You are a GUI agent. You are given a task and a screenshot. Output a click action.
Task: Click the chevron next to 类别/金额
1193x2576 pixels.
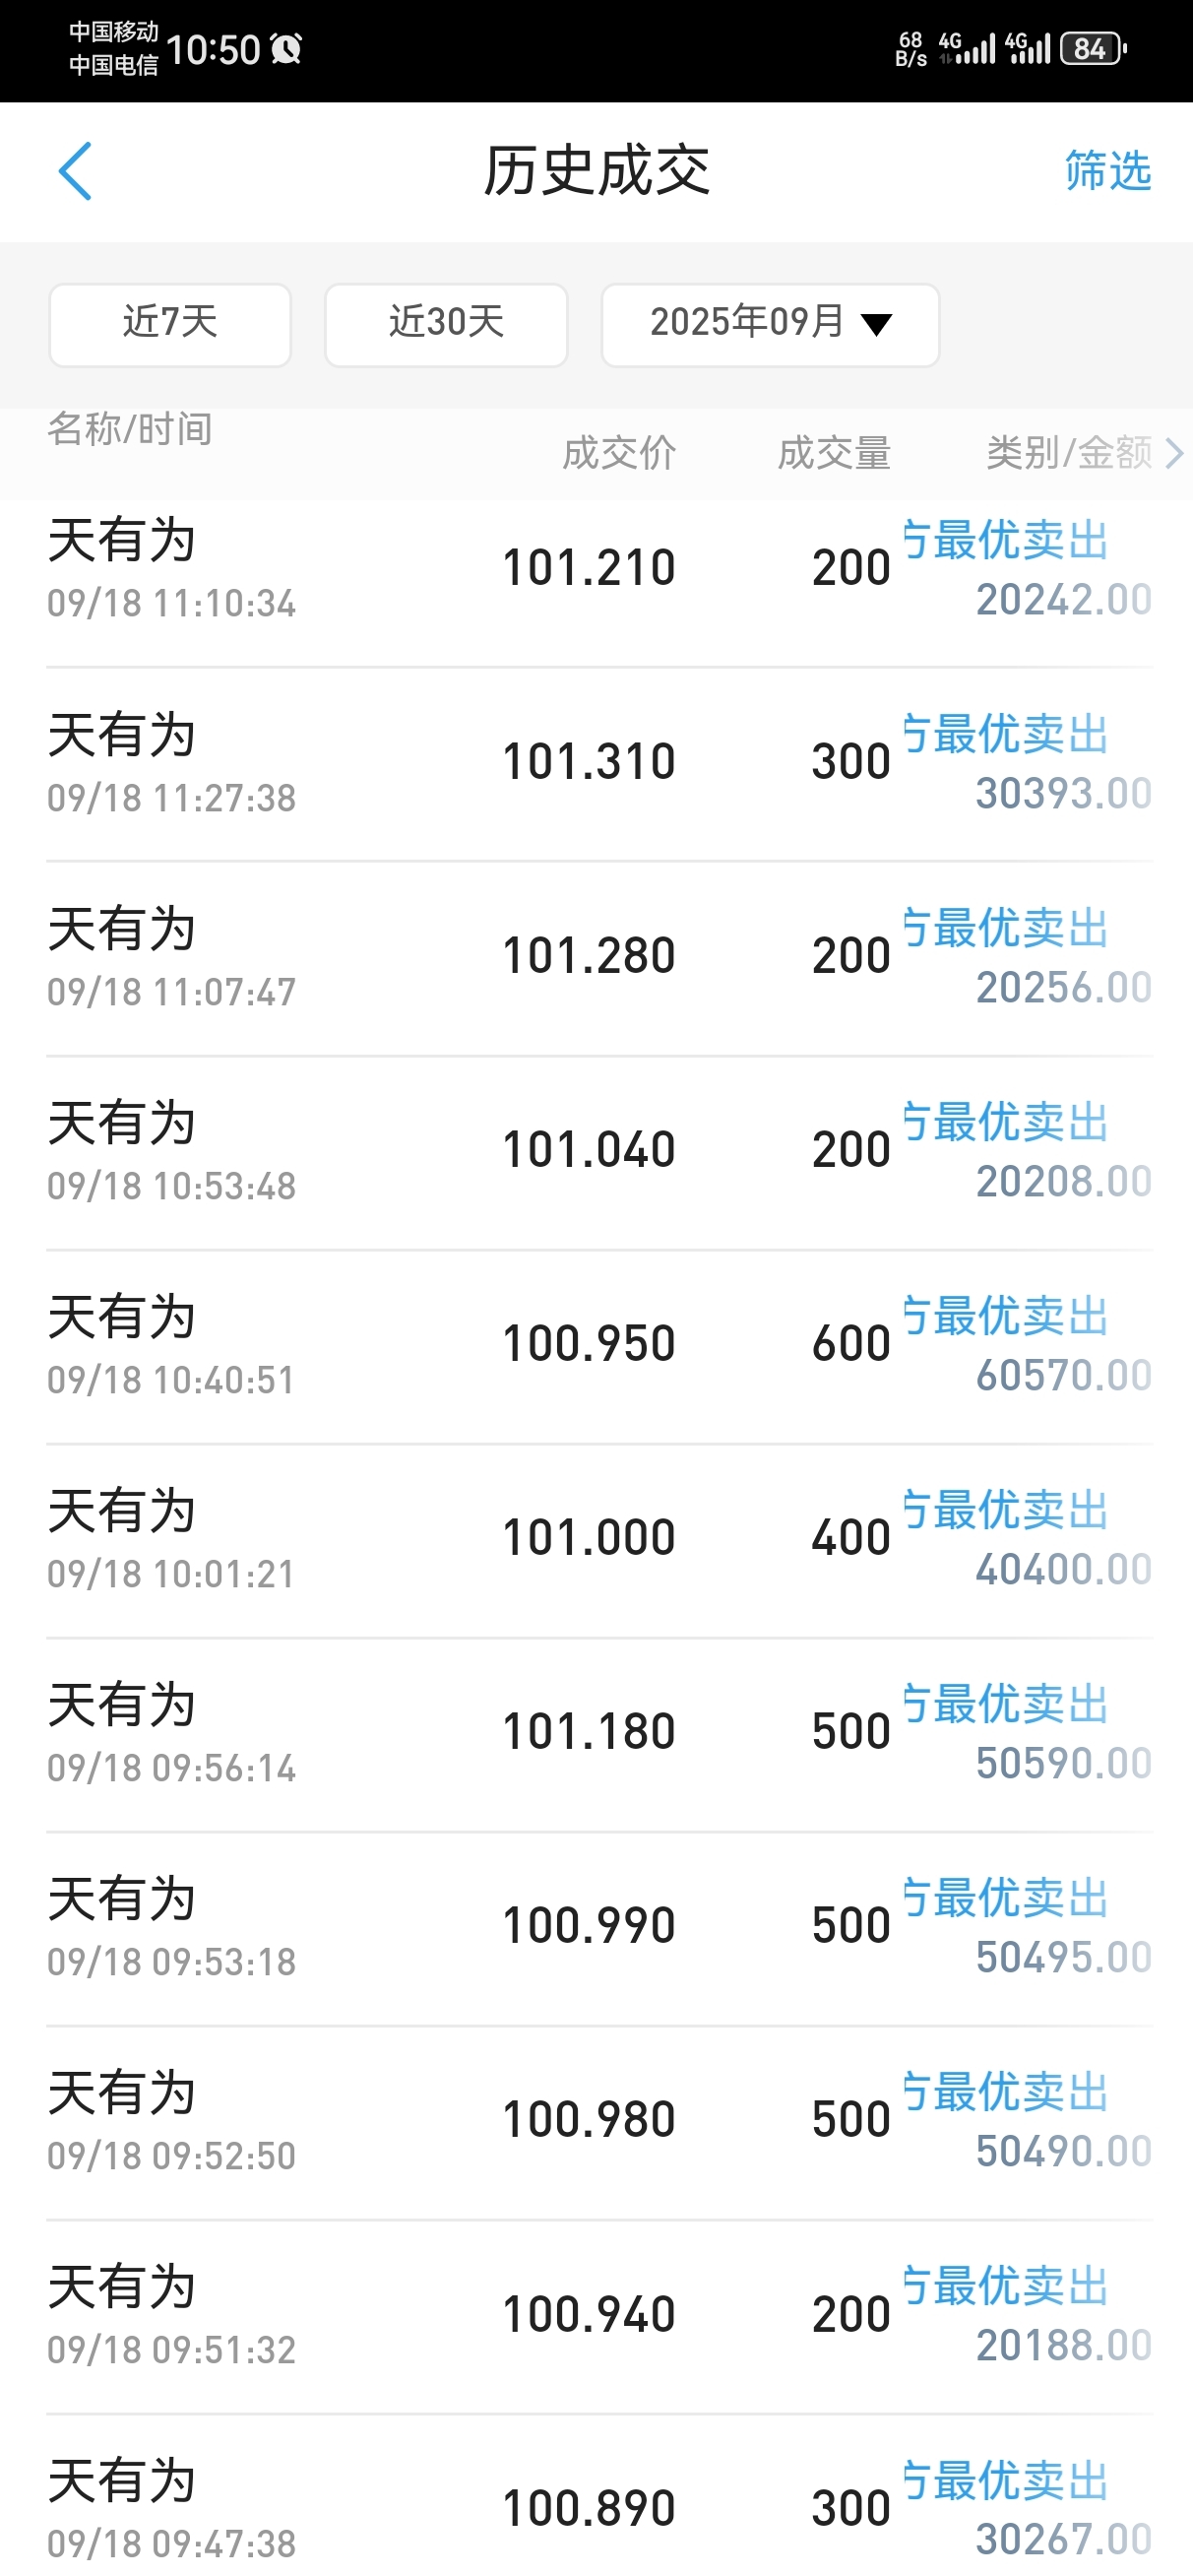tap(1175, 454)
